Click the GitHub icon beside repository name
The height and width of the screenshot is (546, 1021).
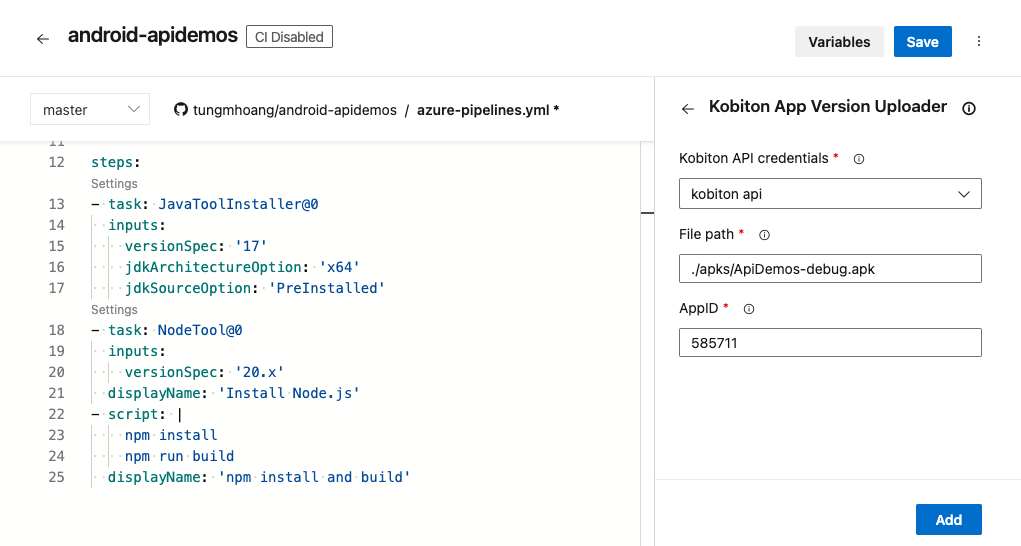(180, 110)
